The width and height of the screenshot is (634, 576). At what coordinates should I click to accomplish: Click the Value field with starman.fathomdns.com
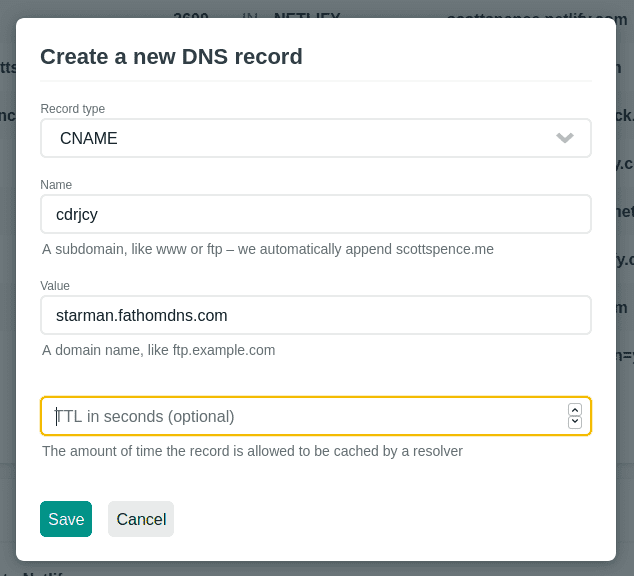(x=315, y=315)
